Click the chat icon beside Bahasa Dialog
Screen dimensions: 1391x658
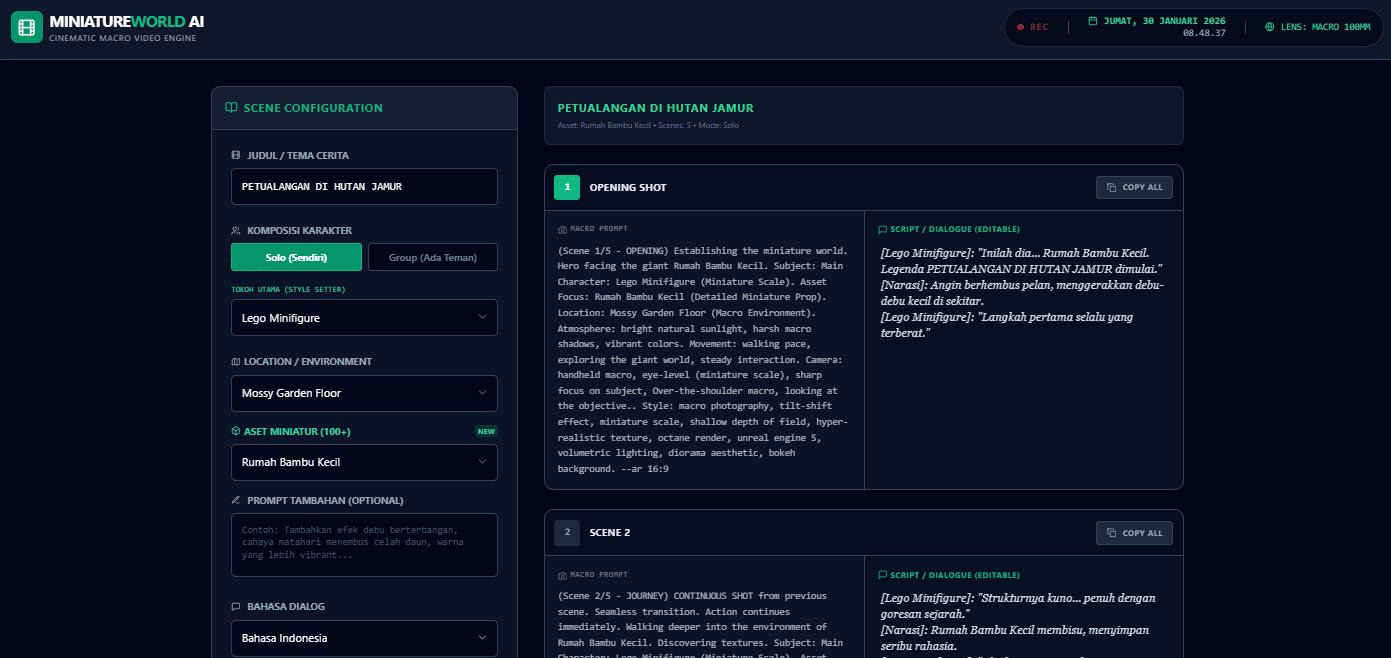click(x=236, y=606)
